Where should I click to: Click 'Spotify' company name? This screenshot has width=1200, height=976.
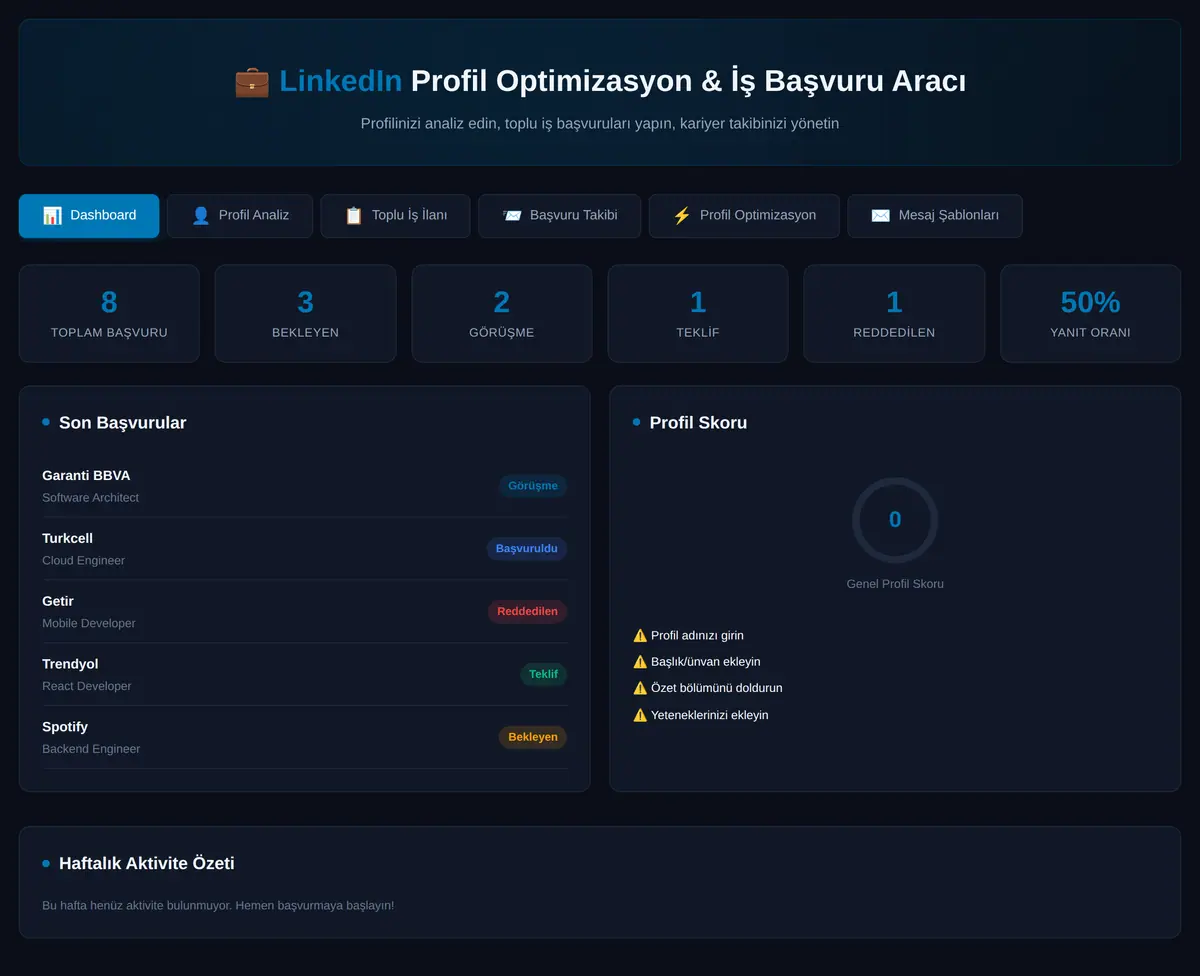[x=65, y=727]
